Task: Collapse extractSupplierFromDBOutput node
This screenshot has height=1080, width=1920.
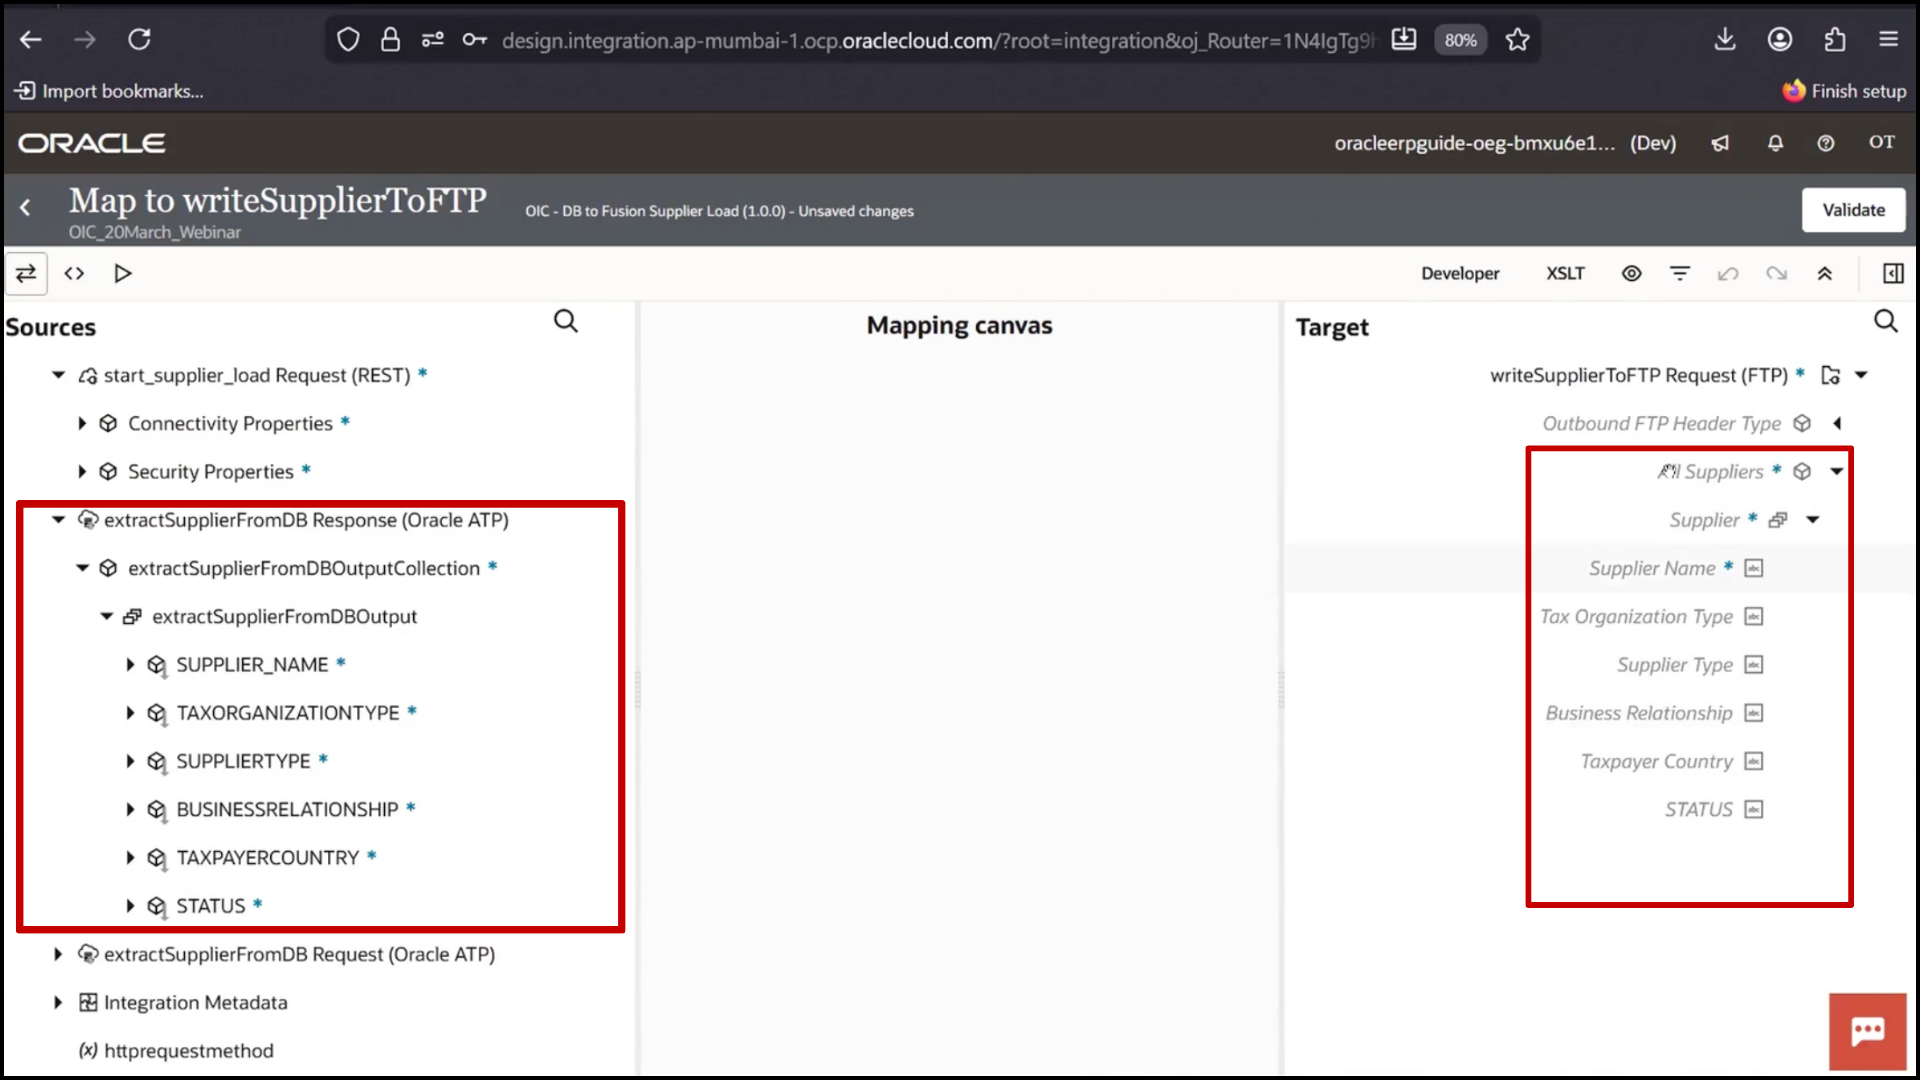Action: [x=106, y=616]
